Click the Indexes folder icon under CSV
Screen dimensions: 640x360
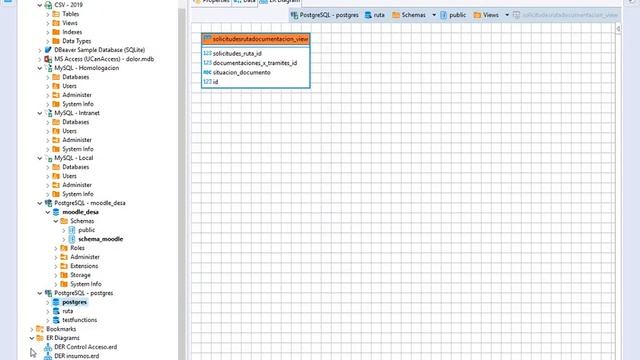pos(56,32)
